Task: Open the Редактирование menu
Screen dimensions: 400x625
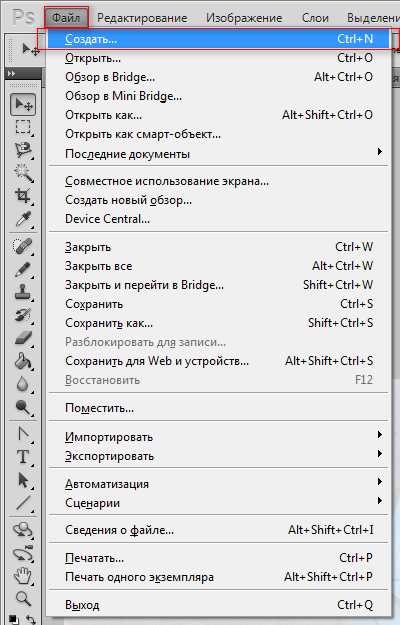Action: [142, 18]
